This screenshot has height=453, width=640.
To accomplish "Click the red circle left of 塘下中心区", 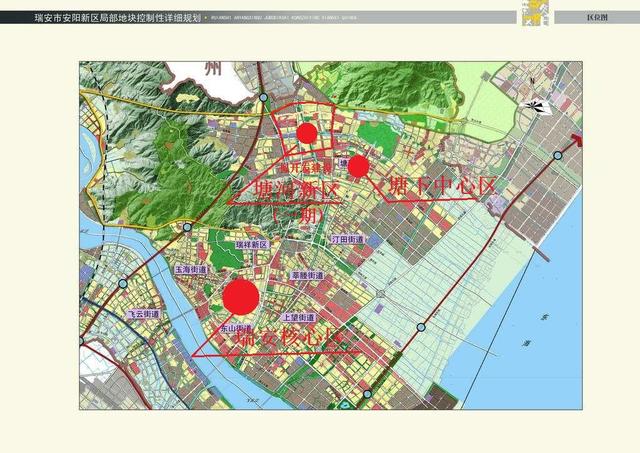I will [x=358, y=166].
